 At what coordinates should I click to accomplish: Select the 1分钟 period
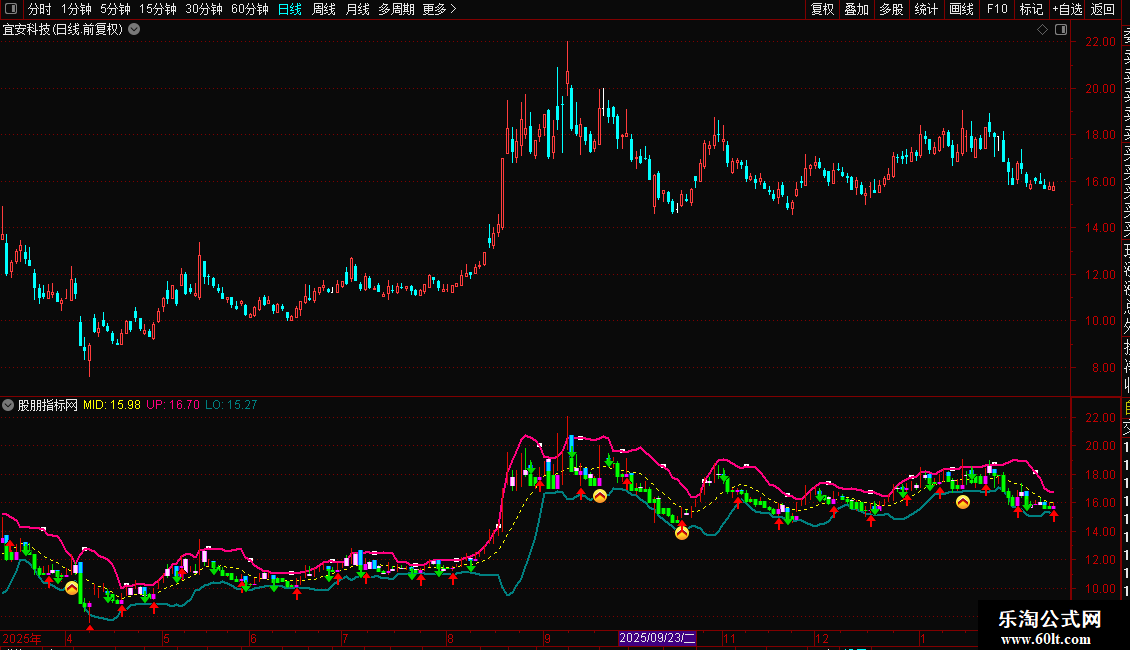point(76,9)
